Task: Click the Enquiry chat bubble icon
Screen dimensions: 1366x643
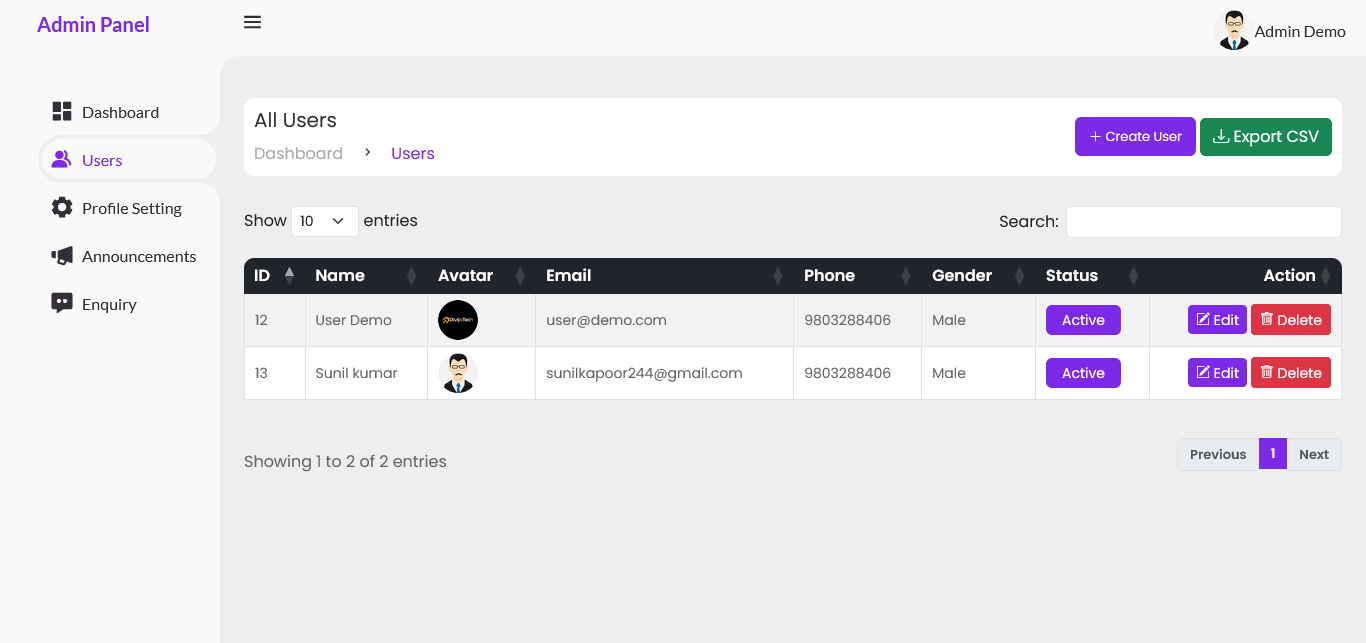Action: point(62,303)
